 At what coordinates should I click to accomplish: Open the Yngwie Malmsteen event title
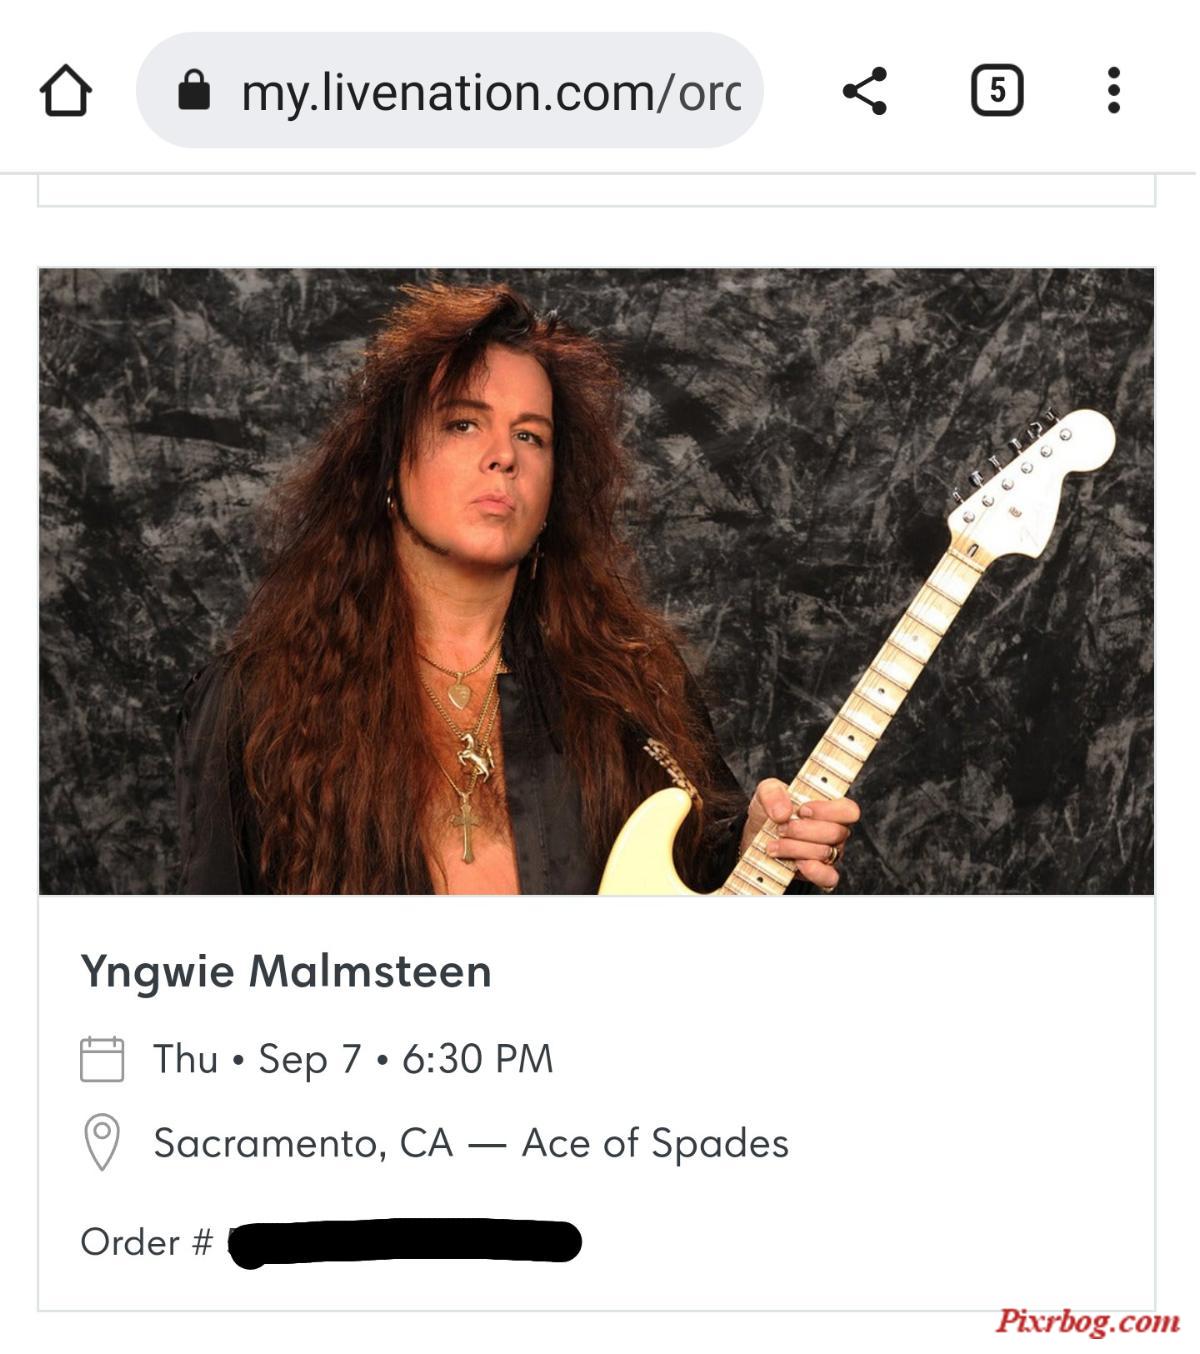tap(286, 972)
